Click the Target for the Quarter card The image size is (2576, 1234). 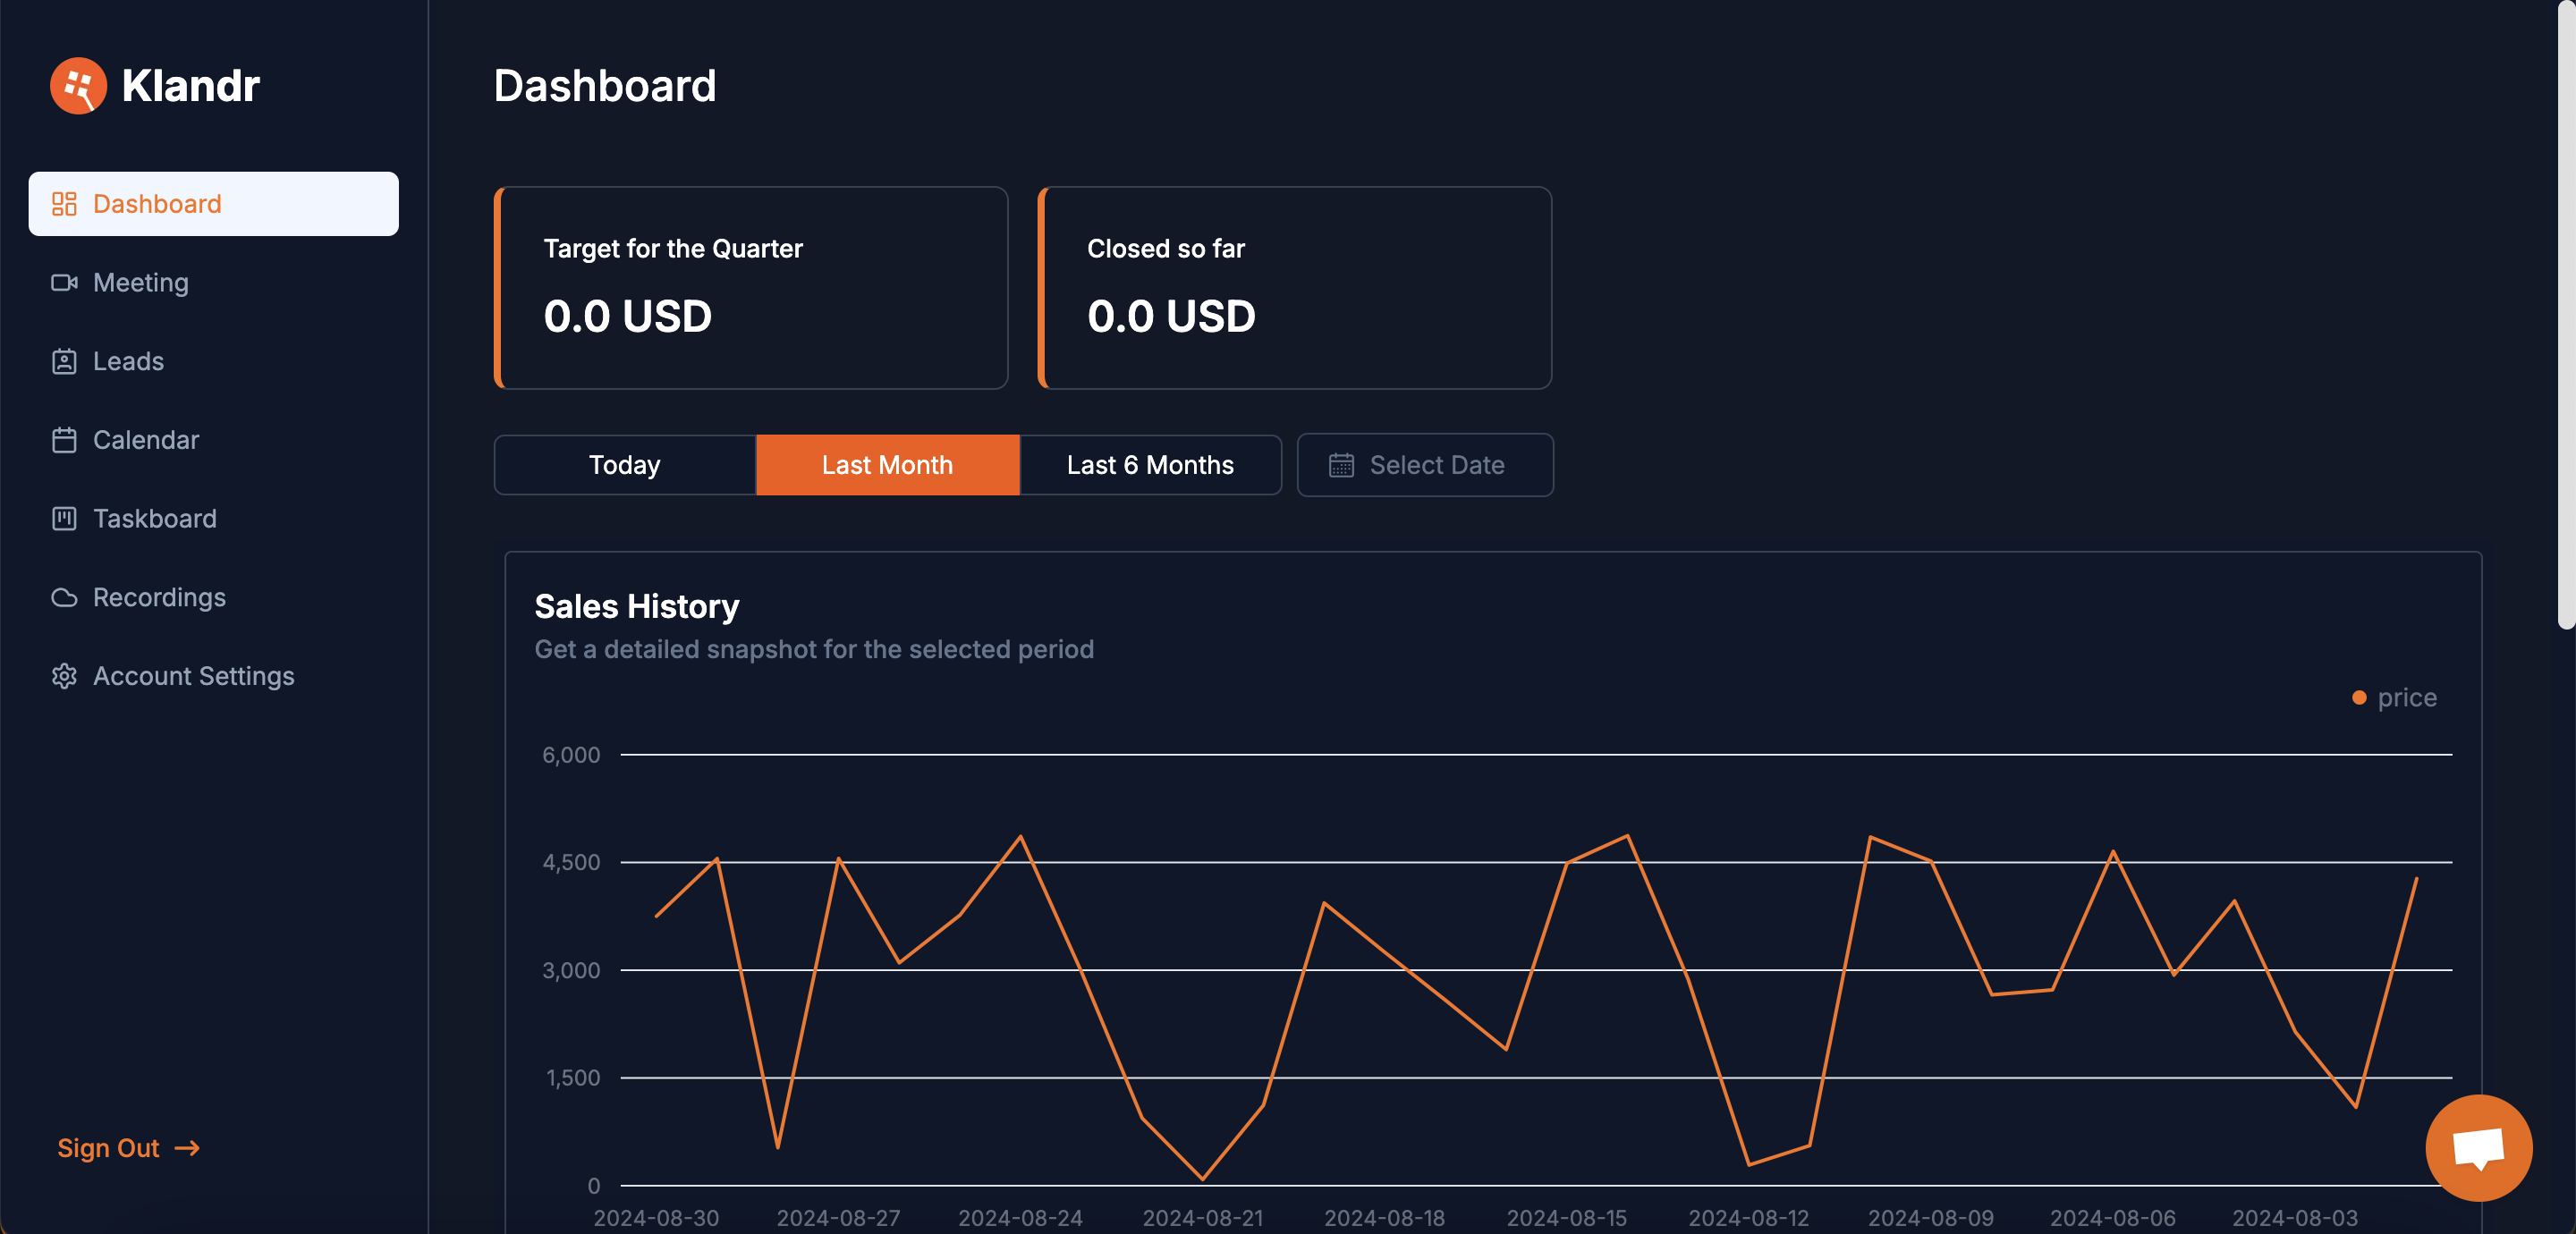[751, 288]
